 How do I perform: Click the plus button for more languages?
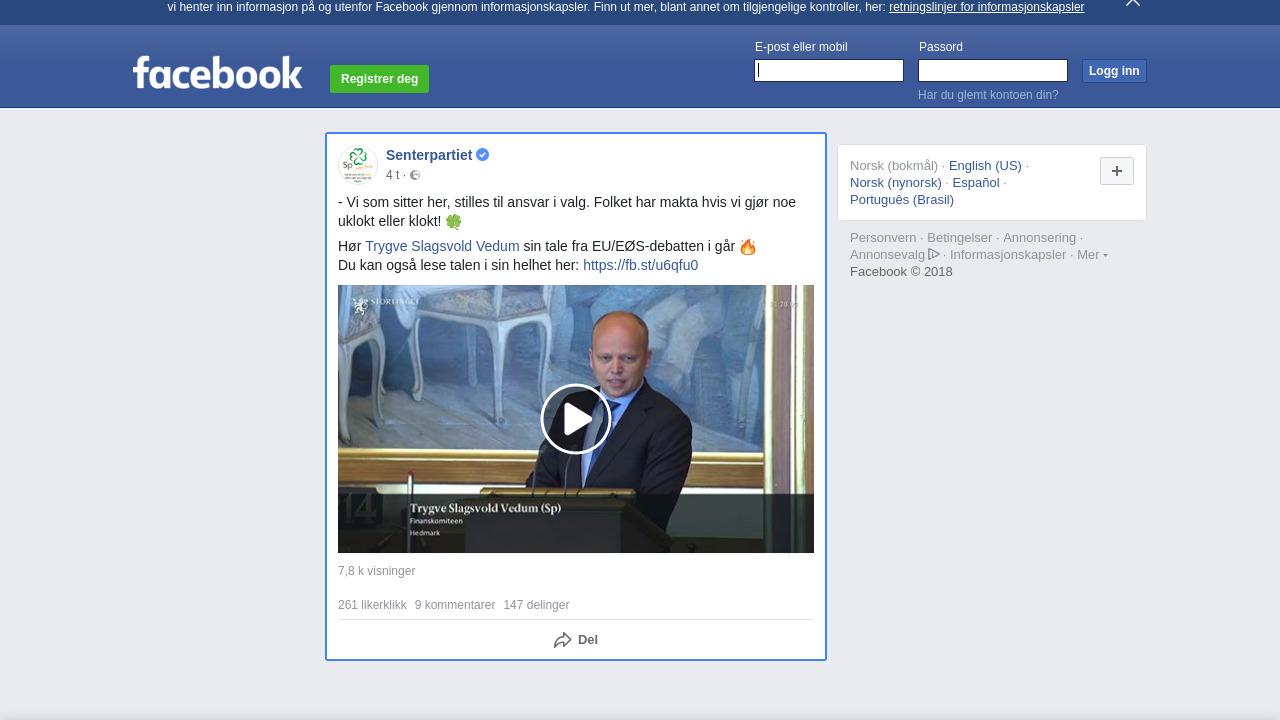(x=1117, y=171)
